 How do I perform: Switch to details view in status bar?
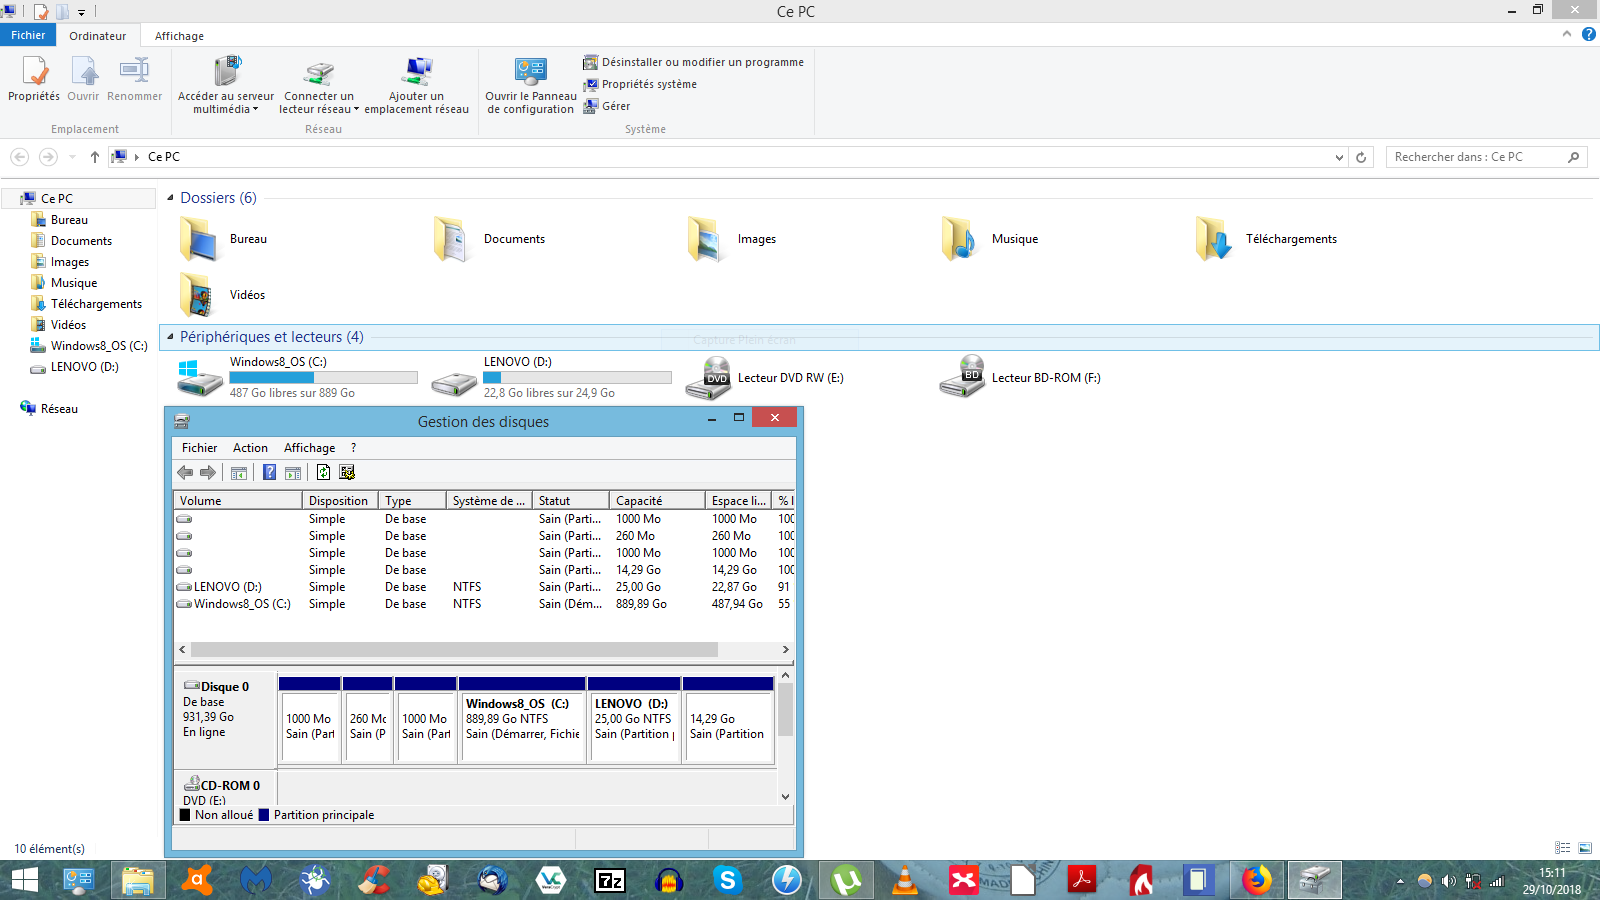1563,848
